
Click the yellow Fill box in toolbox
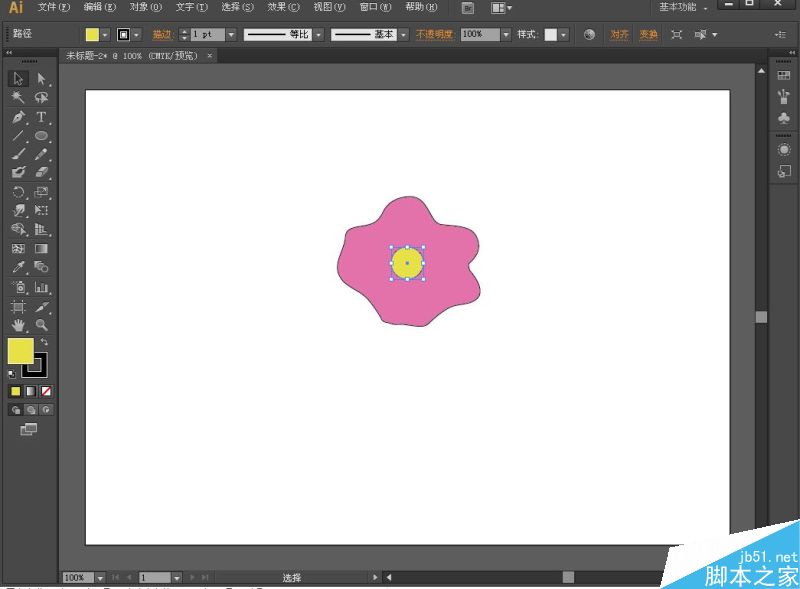tap(20, 351)
